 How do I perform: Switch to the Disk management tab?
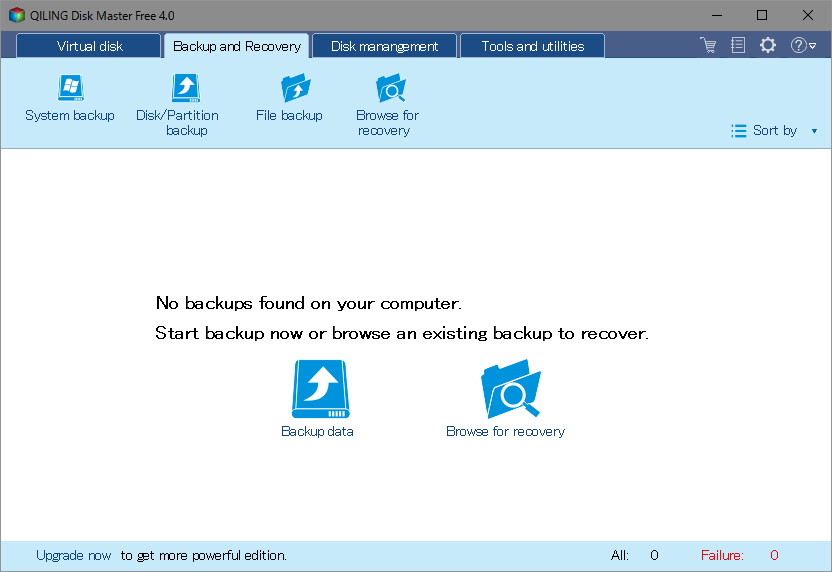pos(384,46)
